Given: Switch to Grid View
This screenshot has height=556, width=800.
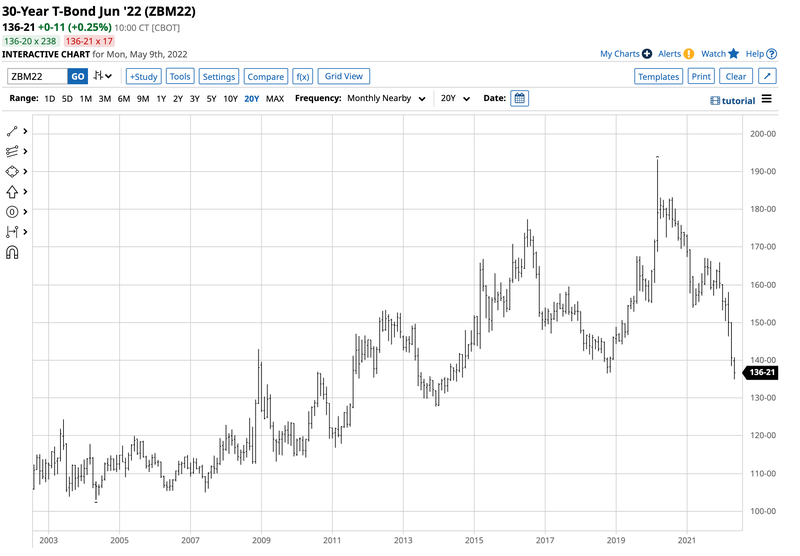Looking at the screenshot, I should click(343, 76).
